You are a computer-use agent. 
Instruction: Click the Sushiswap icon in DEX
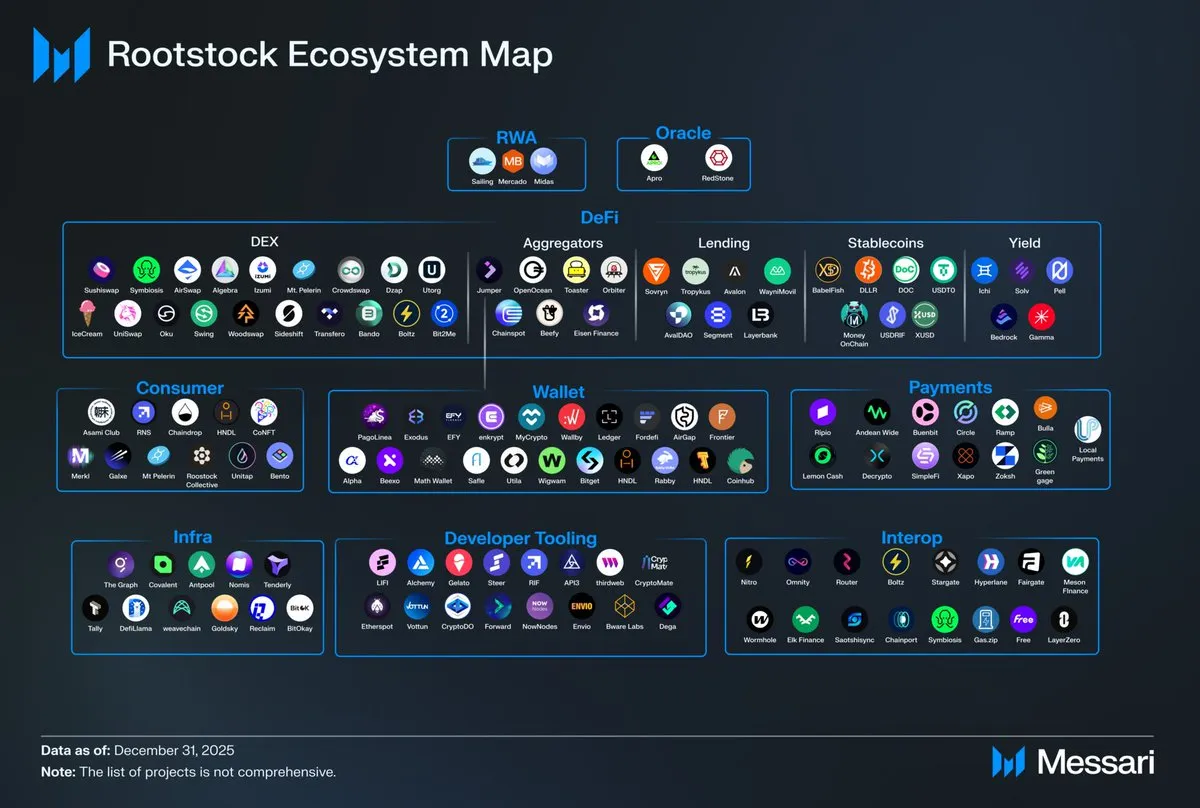(101, 270)
